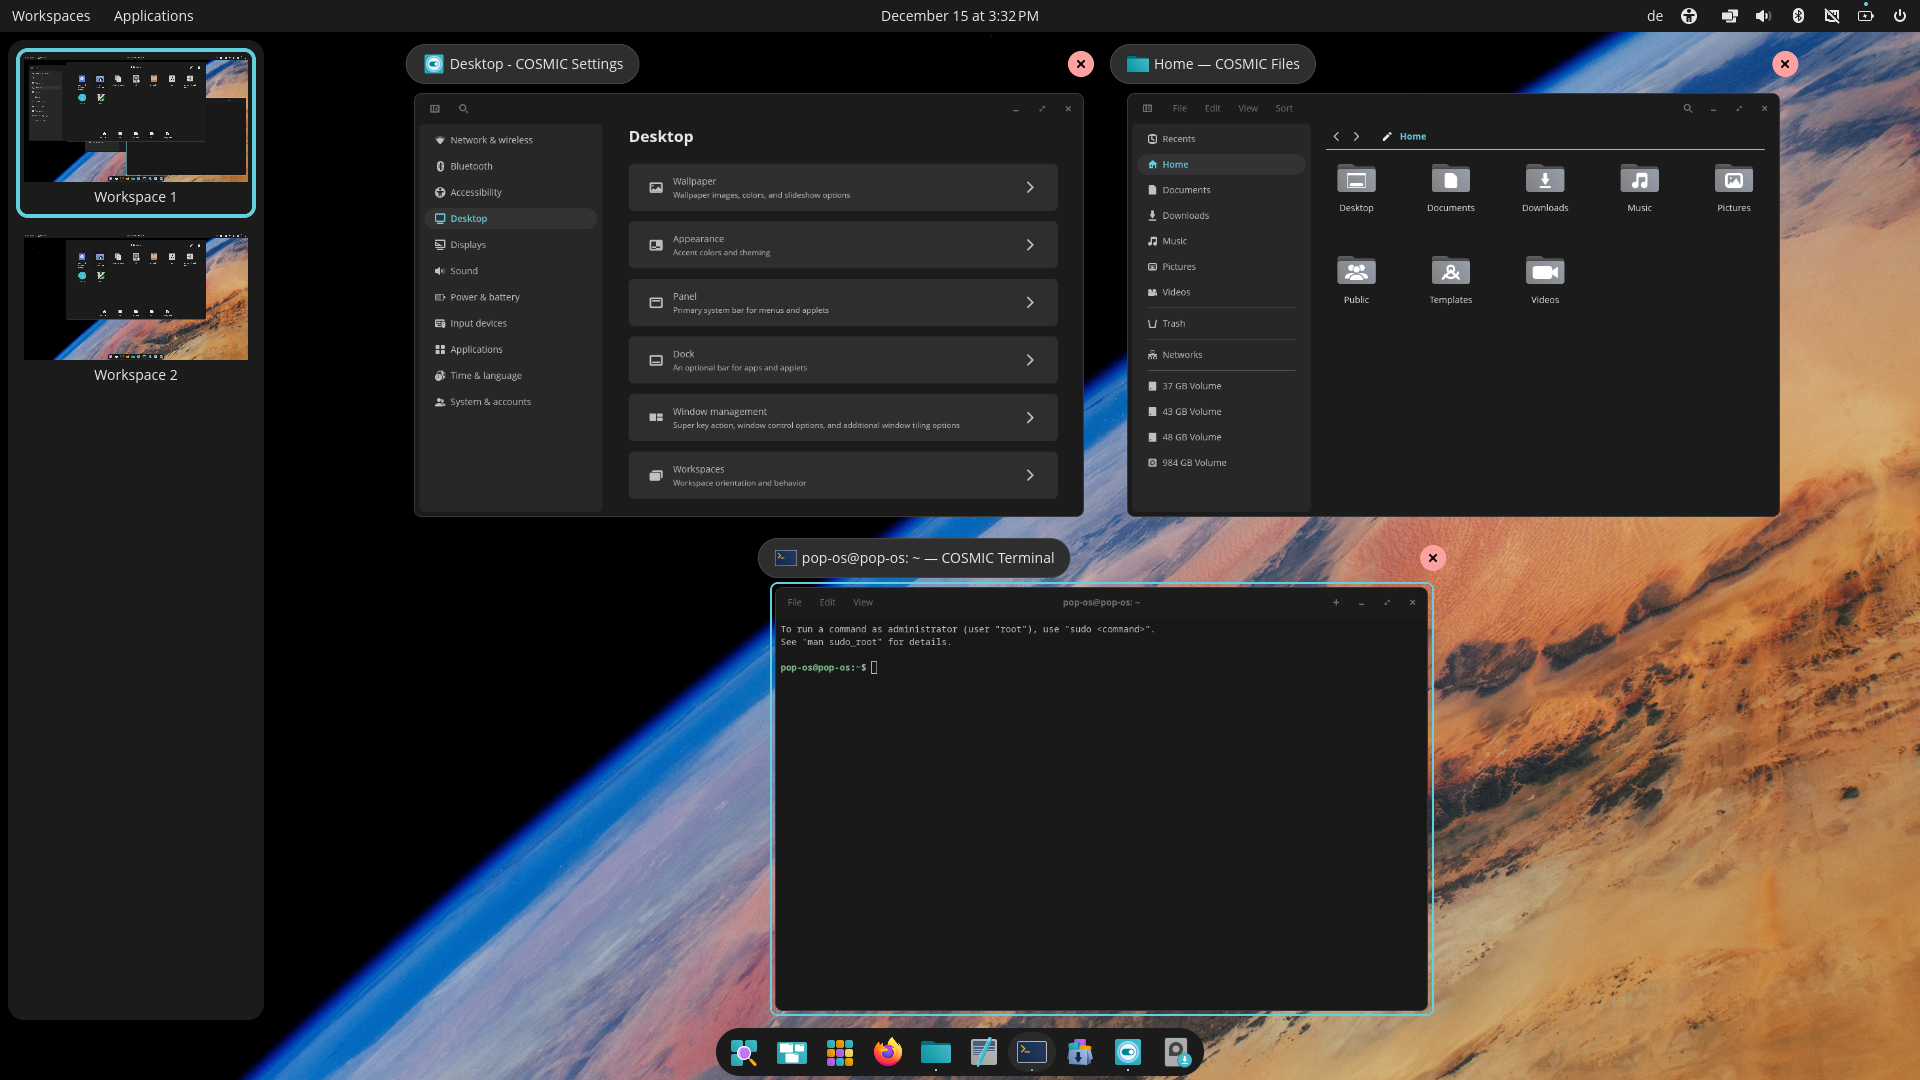Image resolution: width=1920 pixels, height=1080 pixels.
Task: Open the Downloads folder icon in Files
Action: [1545, 181]
